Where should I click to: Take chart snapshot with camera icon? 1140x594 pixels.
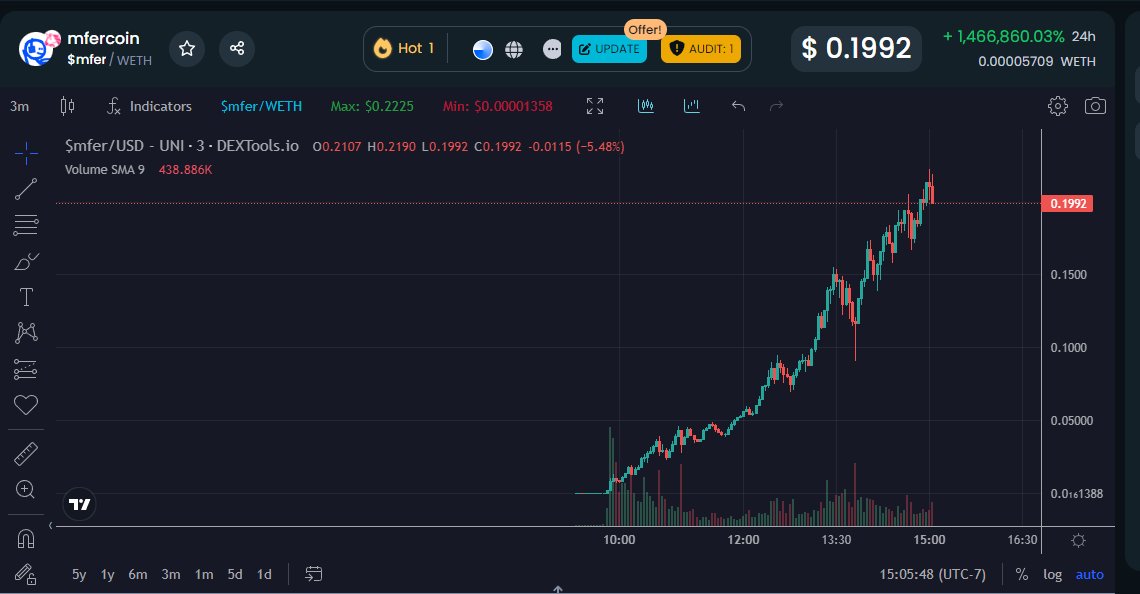pyautogui.click(x=1095, y=106)
